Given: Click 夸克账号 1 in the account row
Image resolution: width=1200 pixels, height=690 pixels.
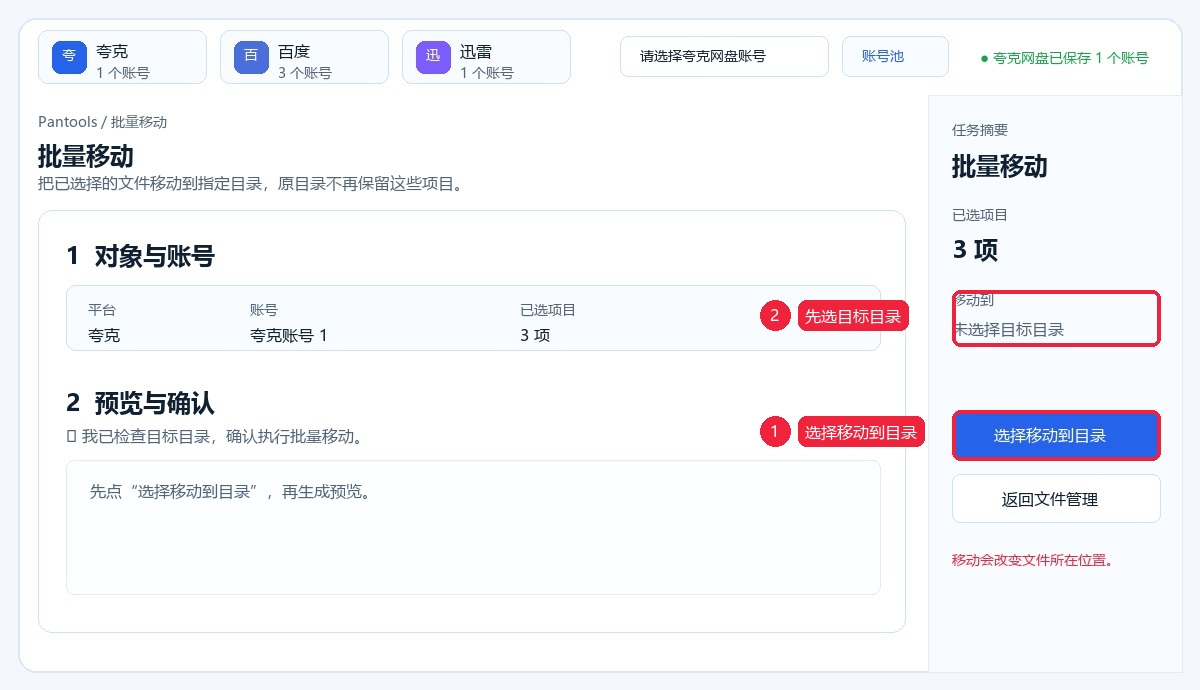Looking at the screenshot, I should [288, 336].
